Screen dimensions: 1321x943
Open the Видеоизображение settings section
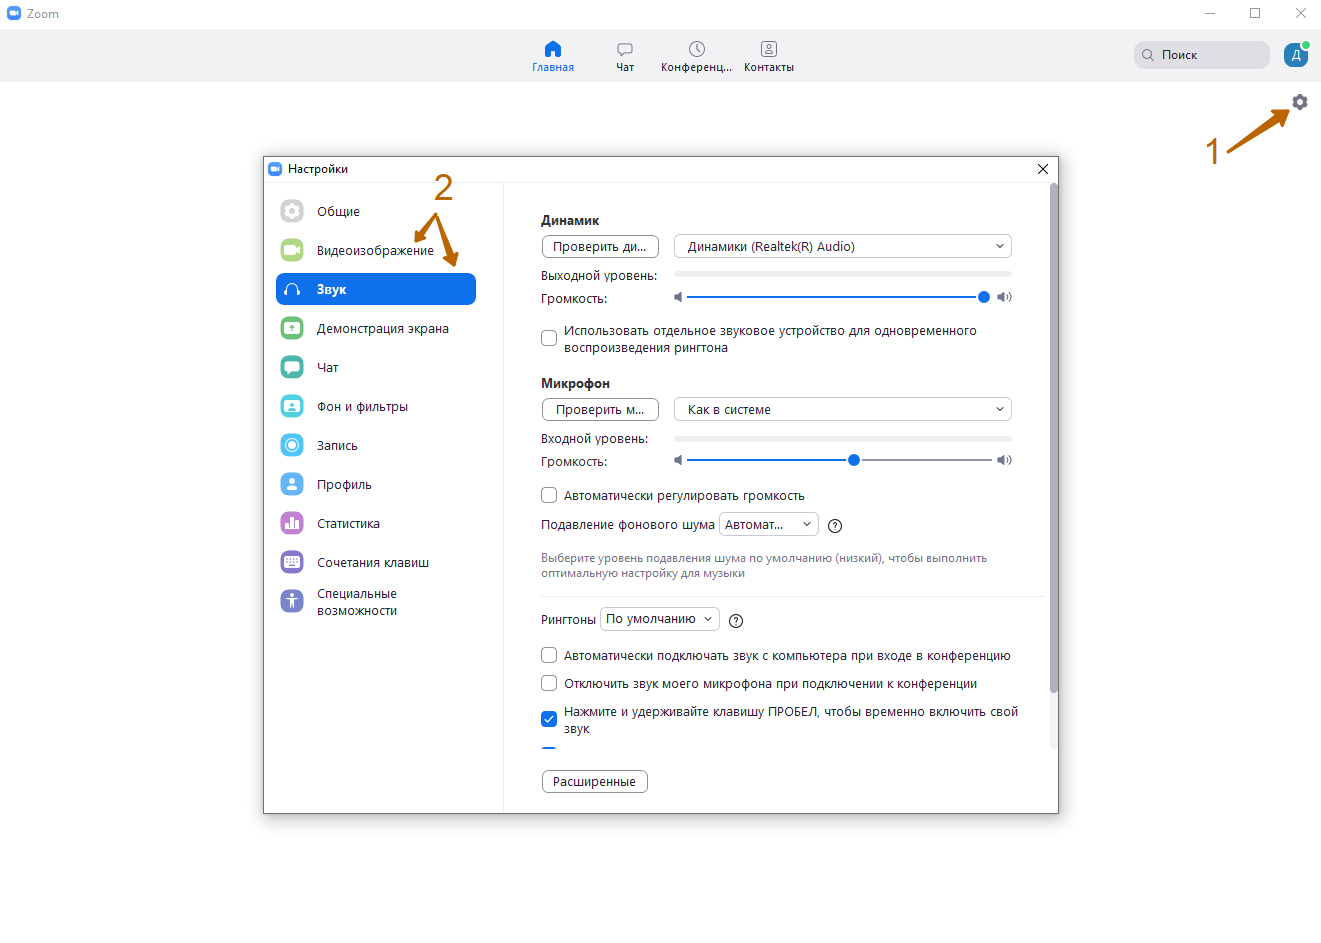click(376, 250)
